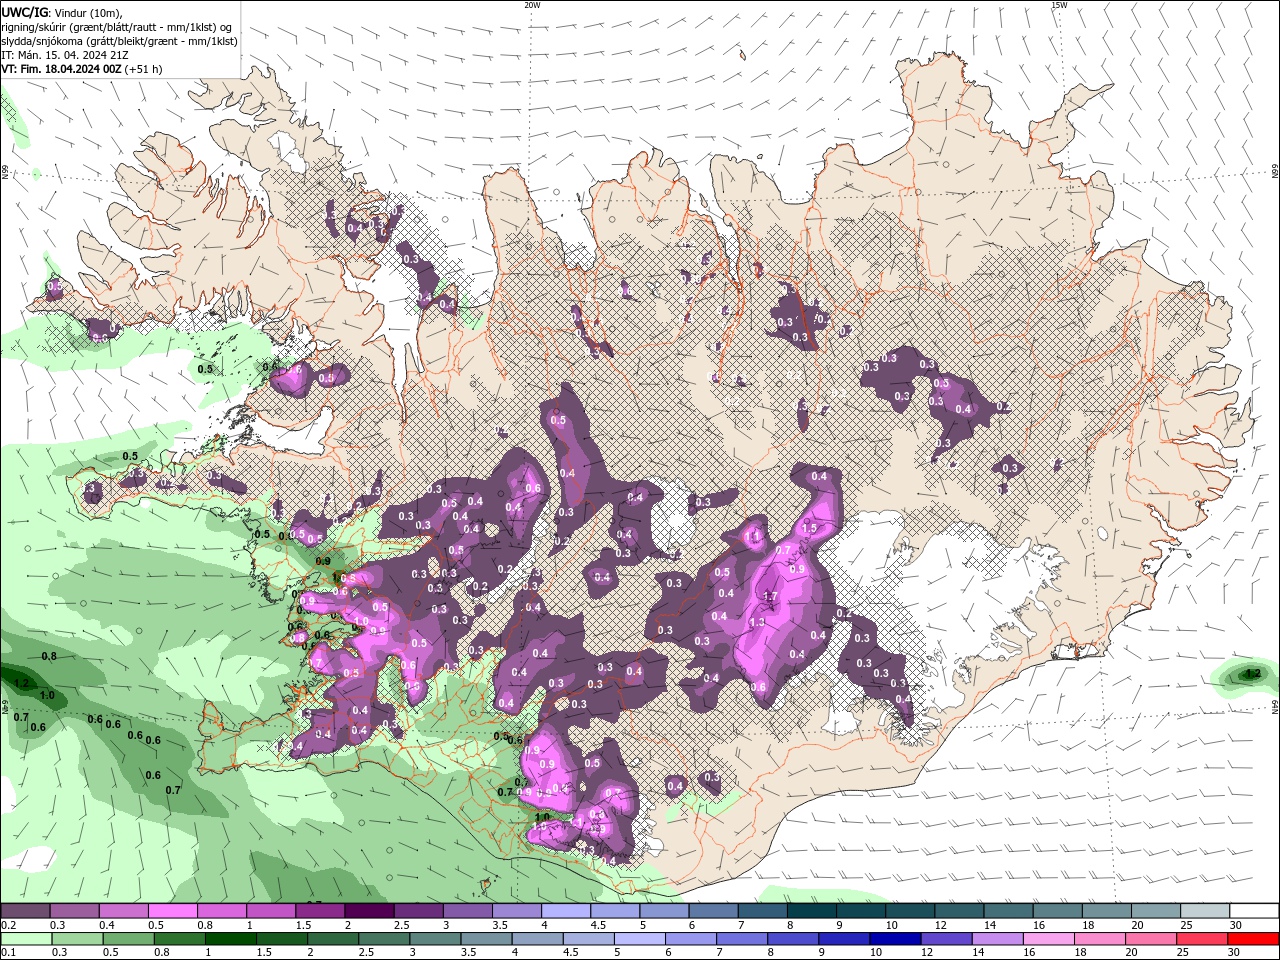The image size is (1280, 960).
Task: Click the '(+51 h)' forecast offset text
Action: (x=145, y=69)
